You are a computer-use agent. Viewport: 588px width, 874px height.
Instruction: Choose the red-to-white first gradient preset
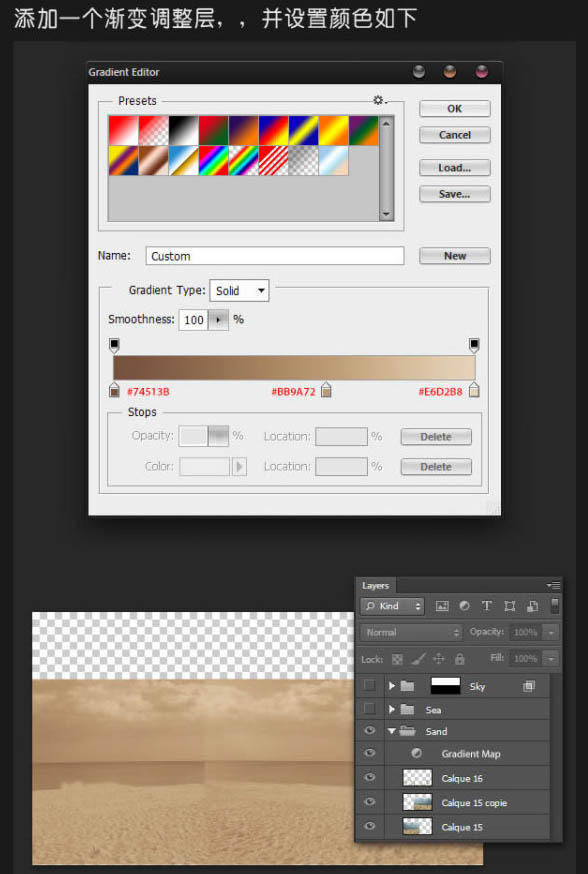tap(124, 130)
